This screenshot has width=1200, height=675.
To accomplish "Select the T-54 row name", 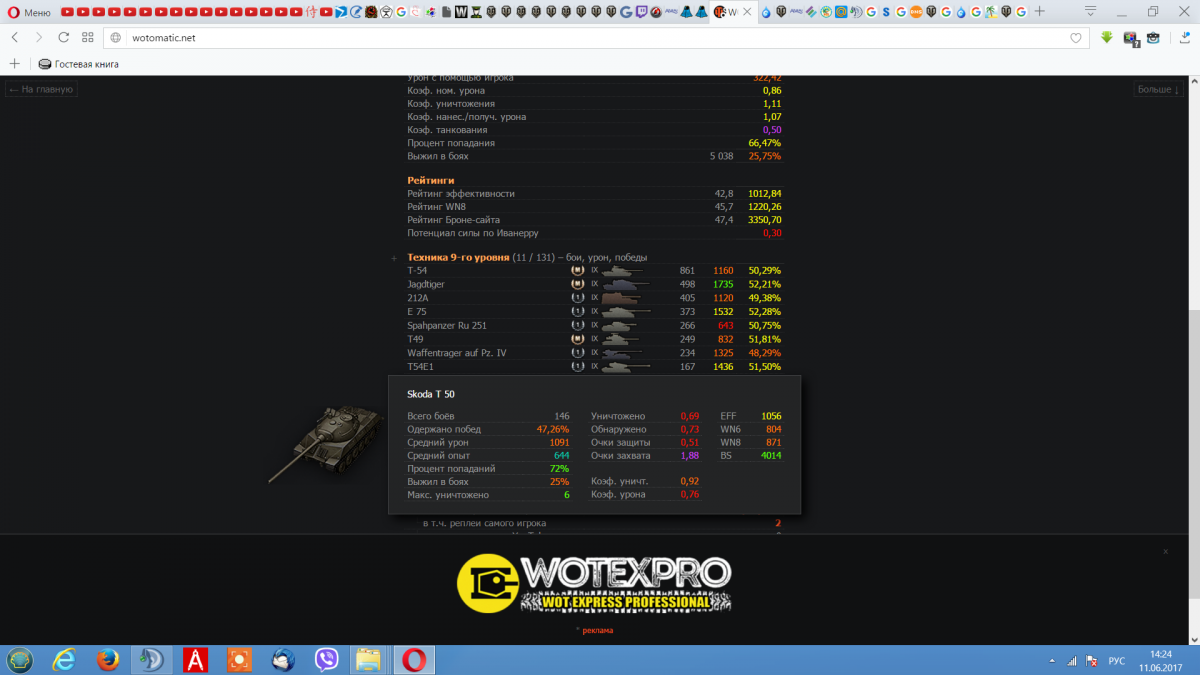I will click(417, 270).
